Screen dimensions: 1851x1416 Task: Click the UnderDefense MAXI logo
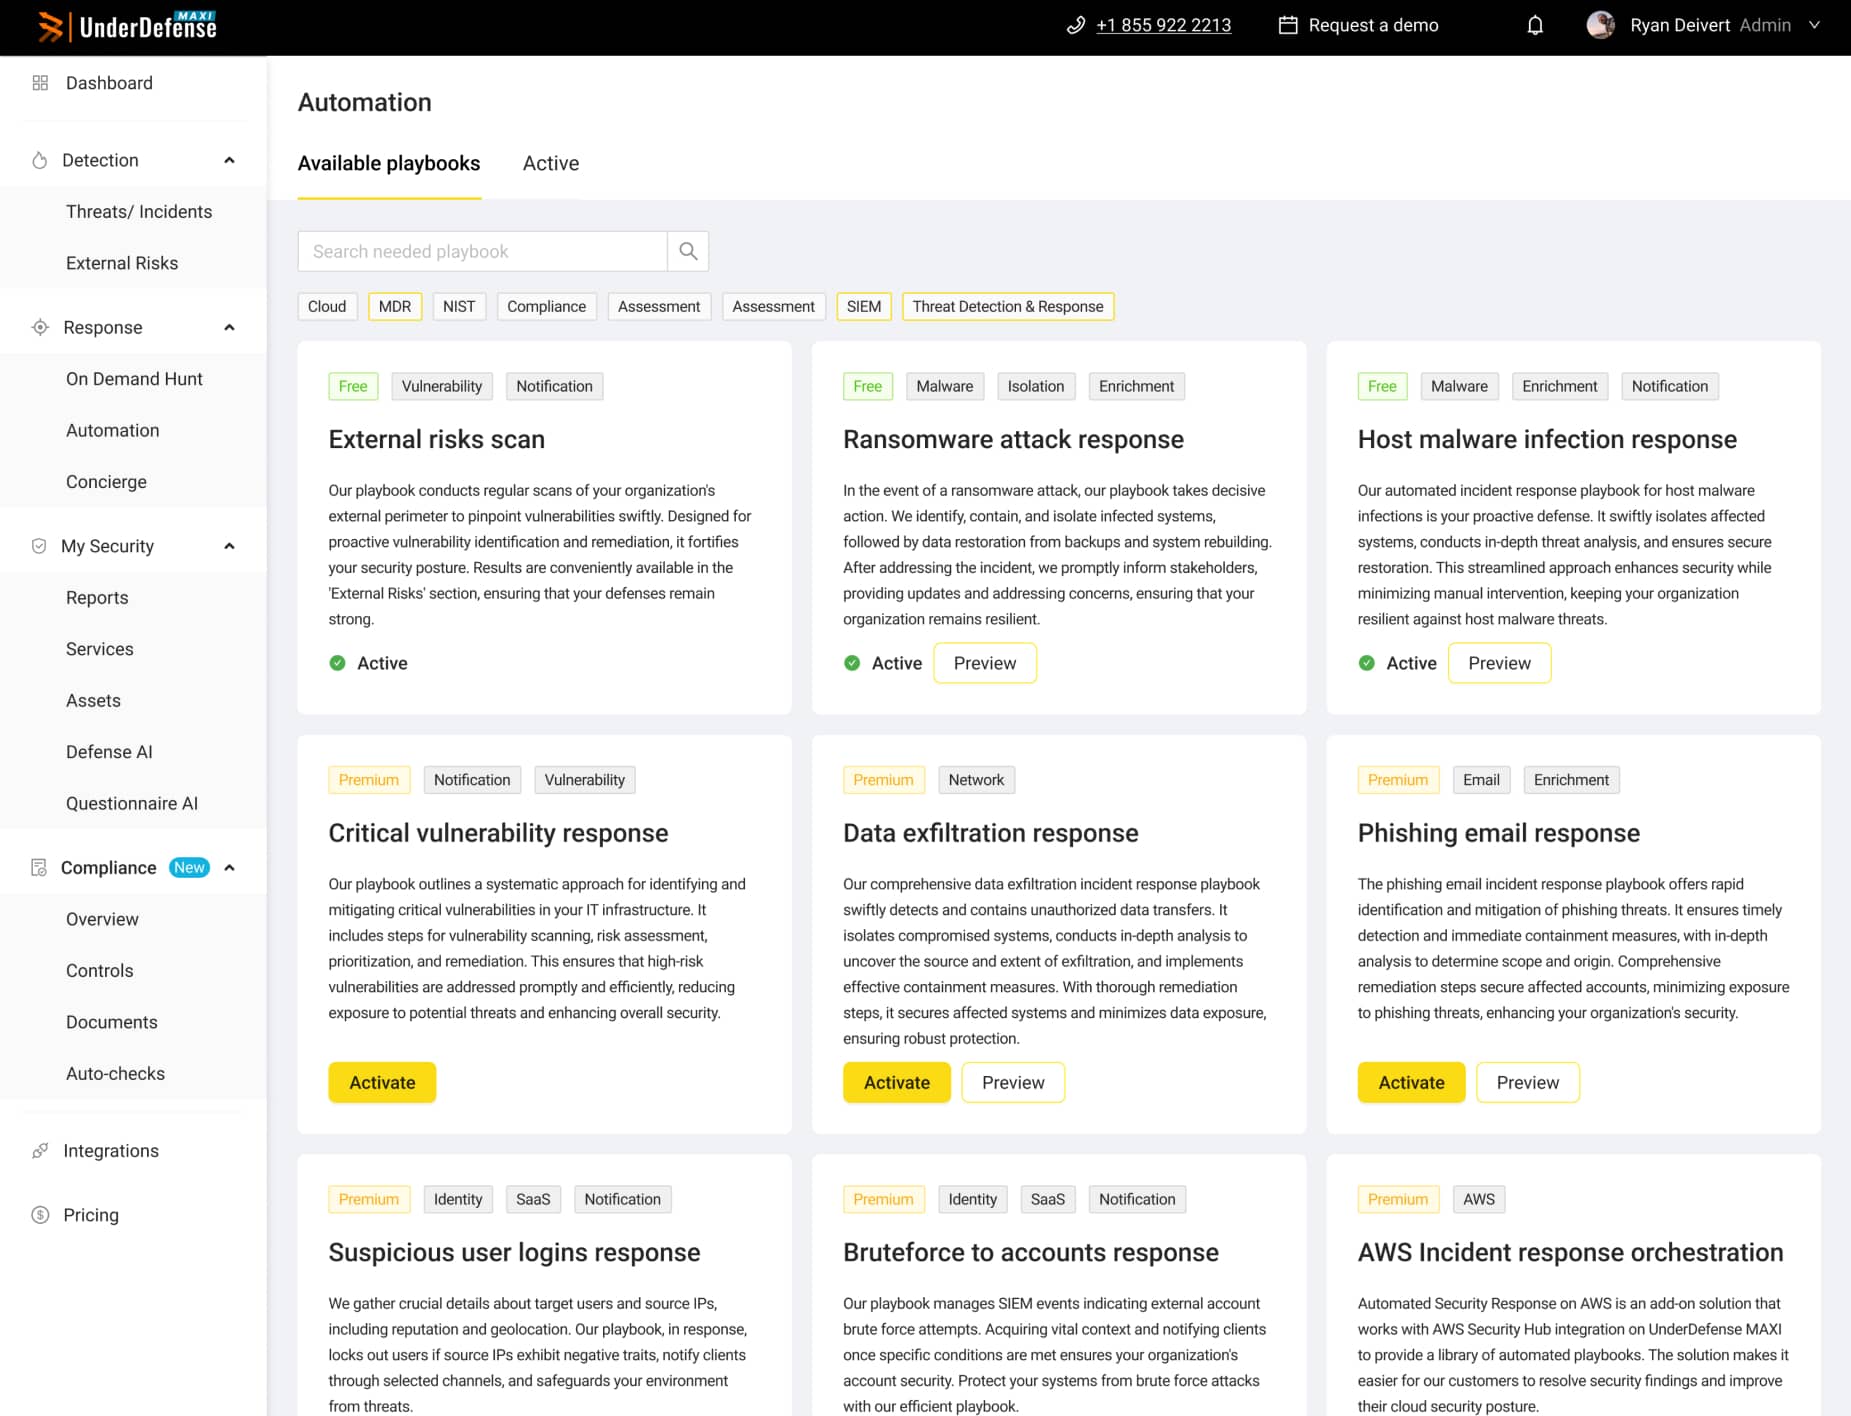tap(127, 26)
